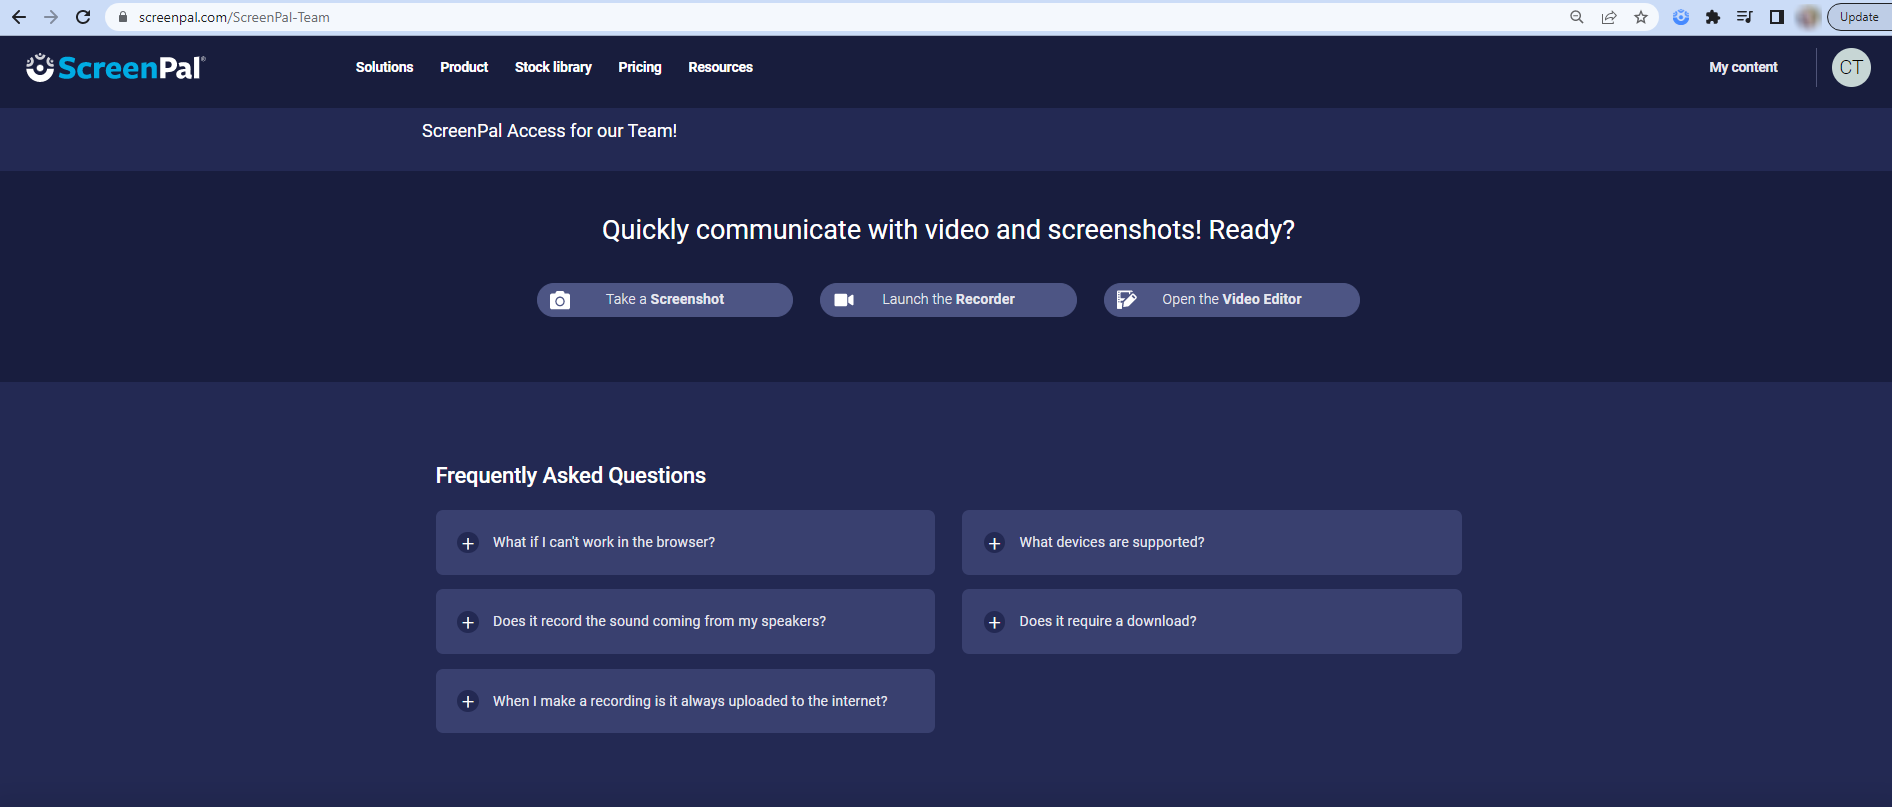Expand 'What devices are supported?' question
Screen dimensions: 1892x807
1211,542
